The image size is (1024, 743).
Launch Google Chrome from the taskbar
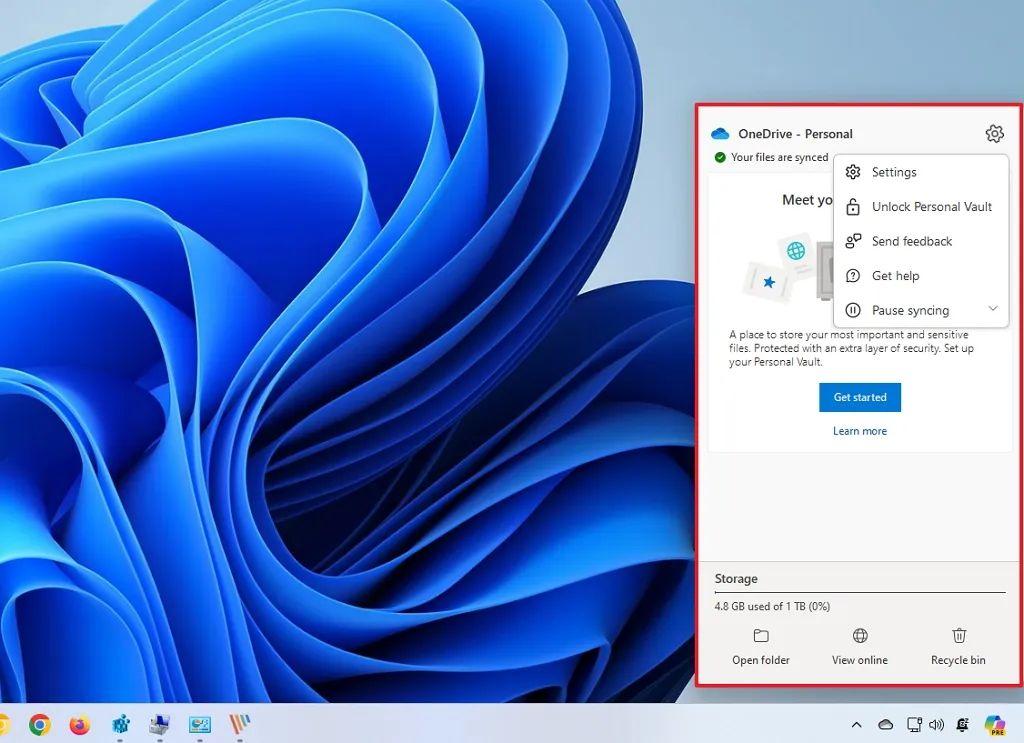click(40, 725)
